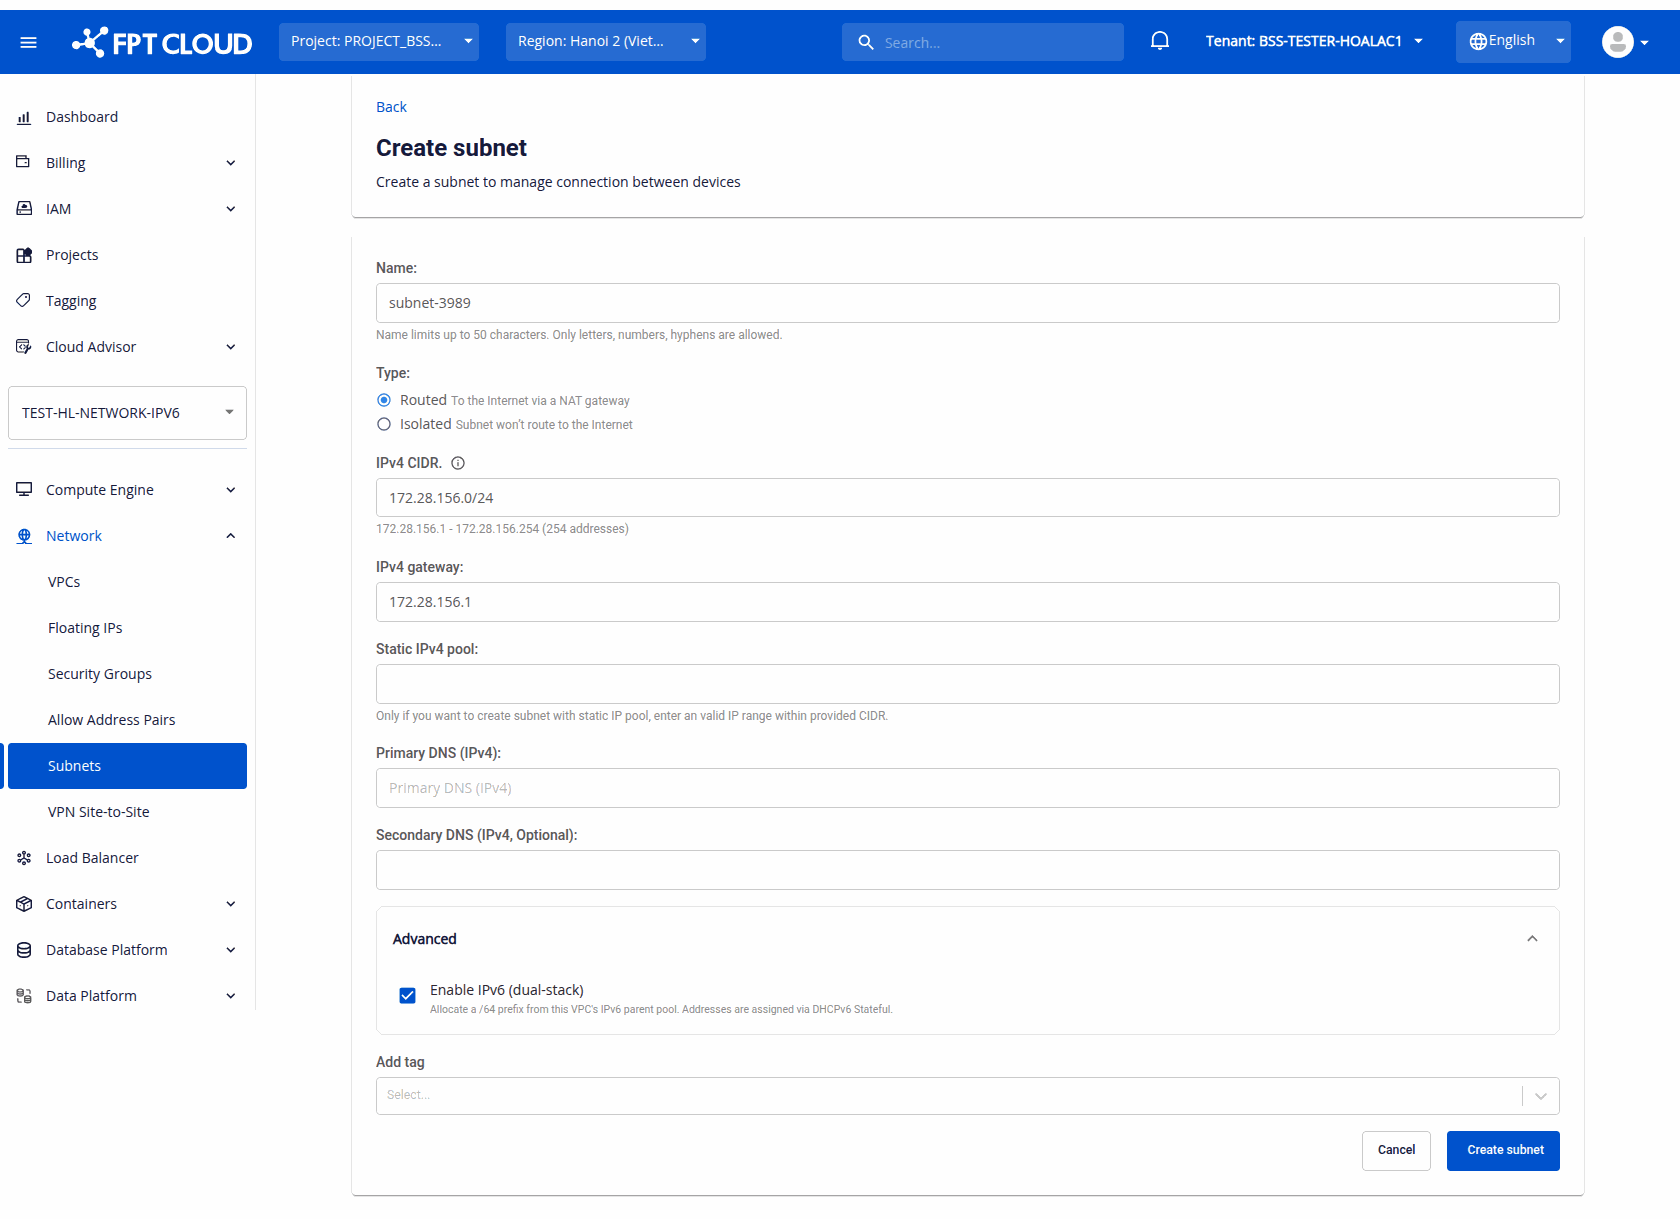Open the Region Hanoi 2 dropdown

606,42
